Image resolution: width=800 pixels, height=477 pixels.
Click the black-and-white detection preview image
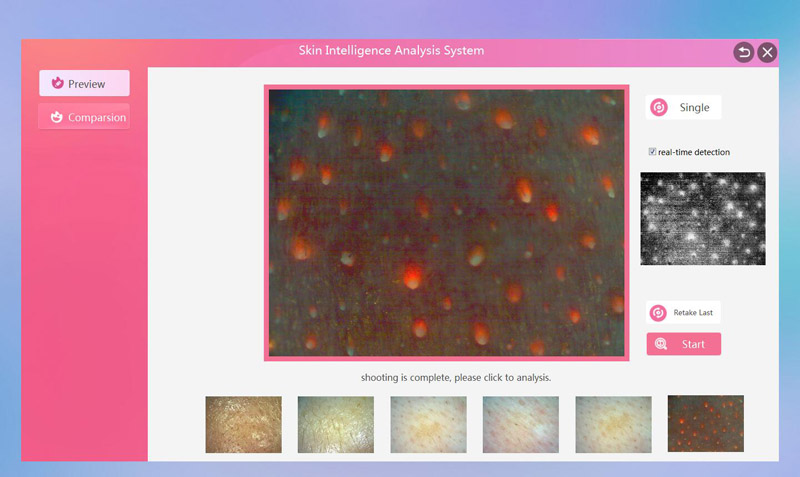coord(703,218)
